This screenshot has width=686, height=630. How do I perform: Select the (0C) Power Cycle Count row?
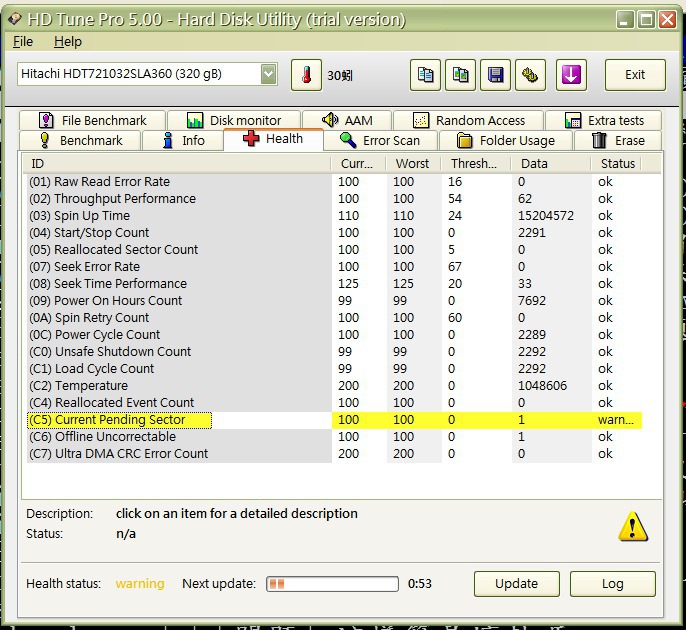click(334, 335)
